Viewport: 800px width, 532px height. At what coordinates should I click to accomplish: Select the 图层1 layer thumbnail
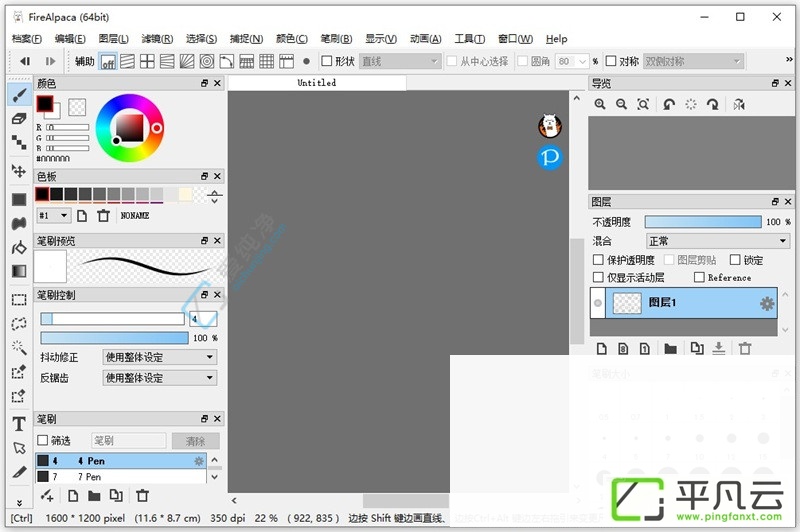[627, 303]
